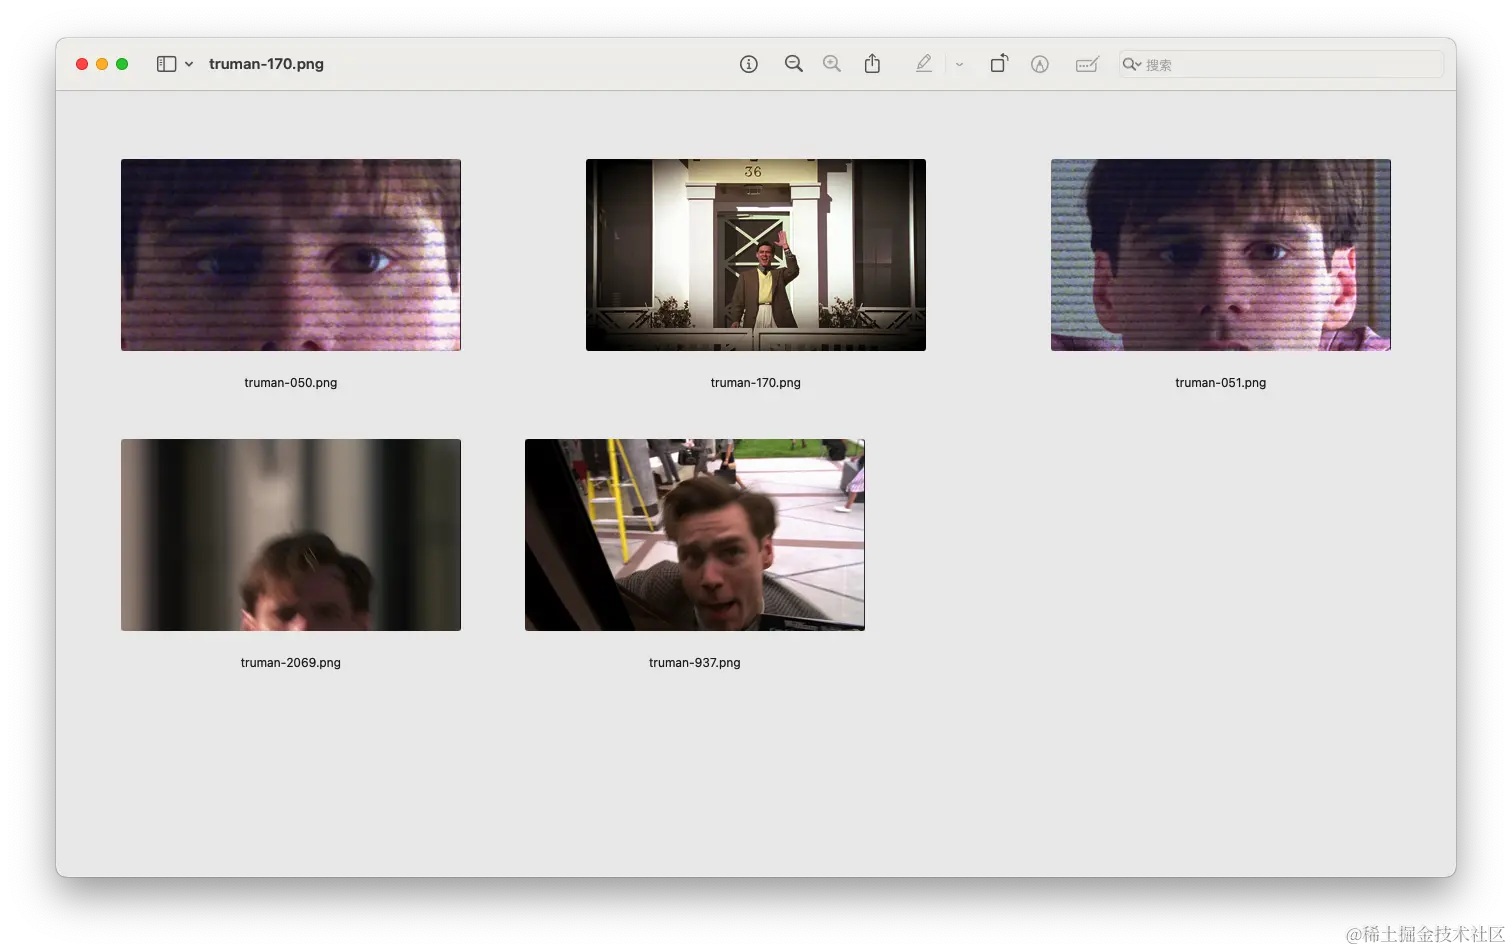Viewport: 1512px width, 951px height.
Task: Click the truman-937.png filename label
Action: pyautogui.click(x=694, y=663)
